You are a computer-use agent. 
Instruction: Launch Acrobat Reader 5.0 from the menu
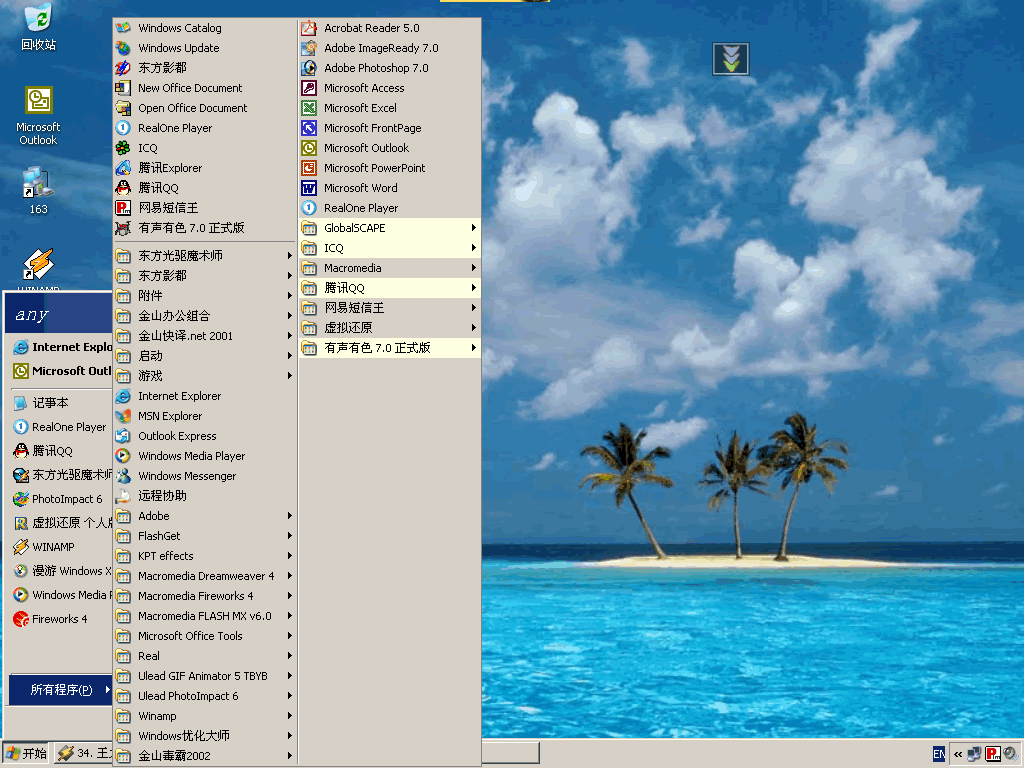pyautogui.click(x=371, y=28)
